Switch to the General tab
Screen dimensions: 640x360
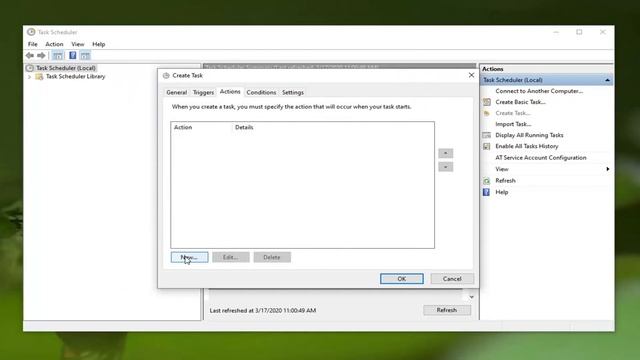176,93
